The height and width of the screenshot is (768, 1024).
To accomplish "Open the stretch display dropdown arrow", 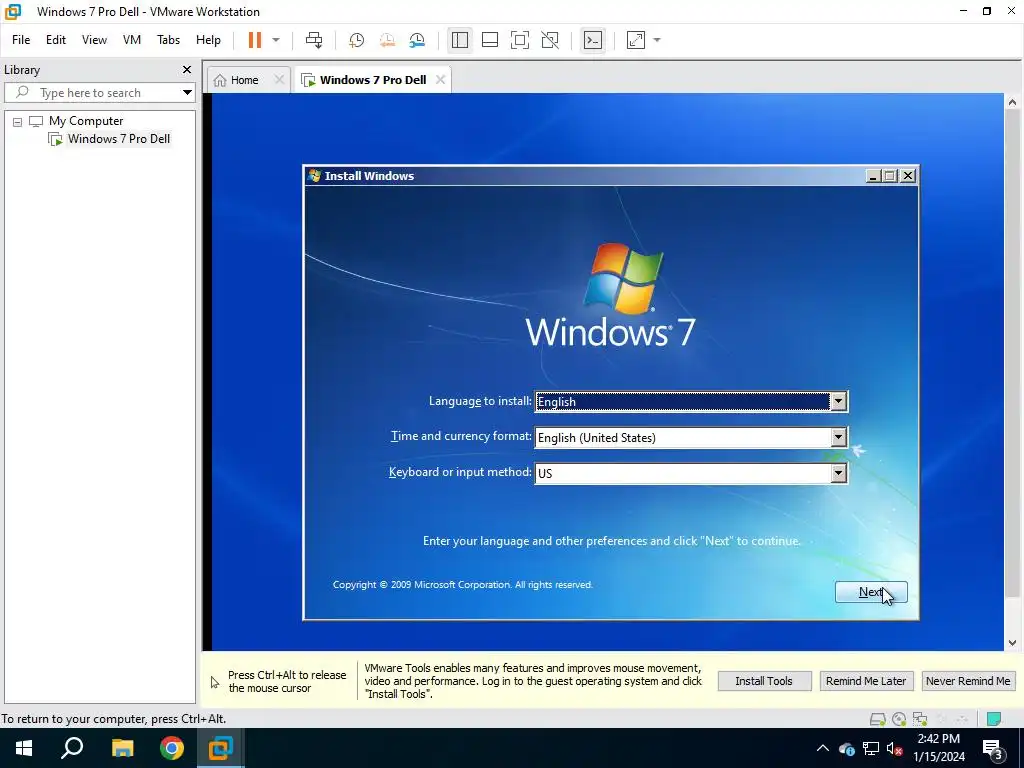I will pos(657,40).
